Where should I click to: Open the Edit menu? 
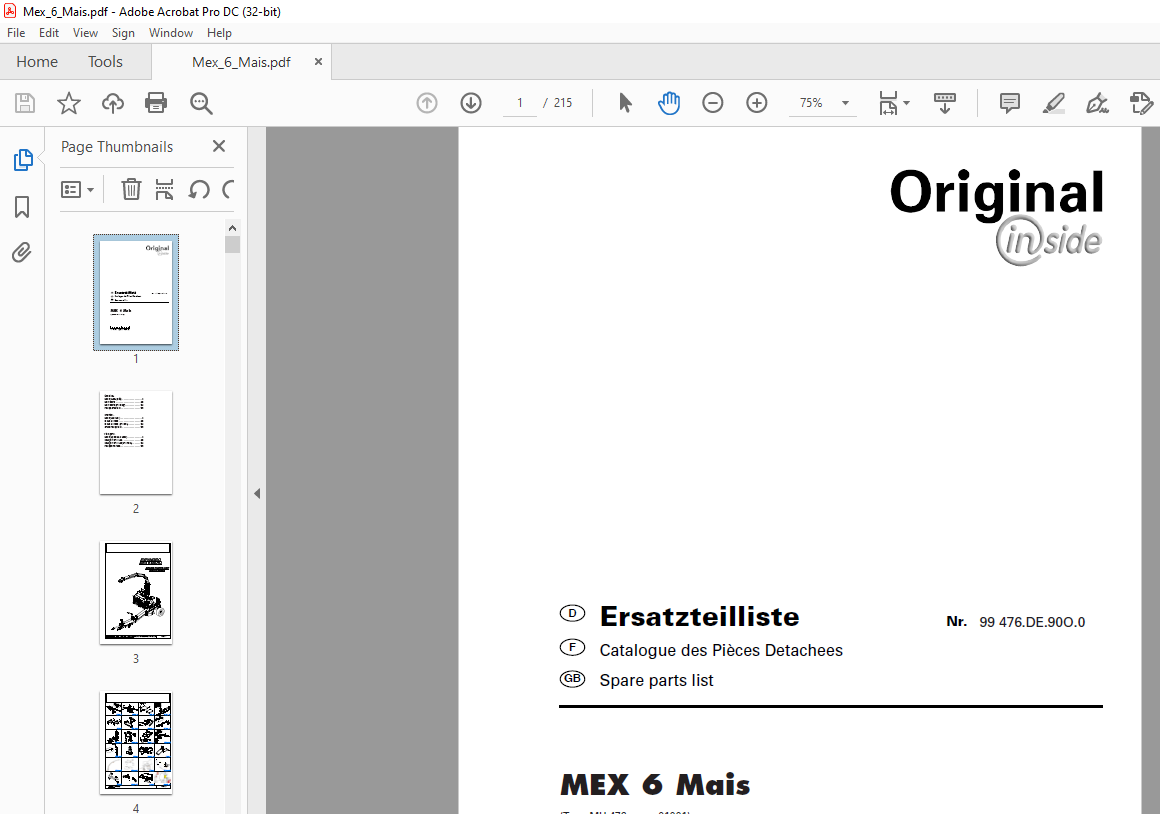pos(49,33)
